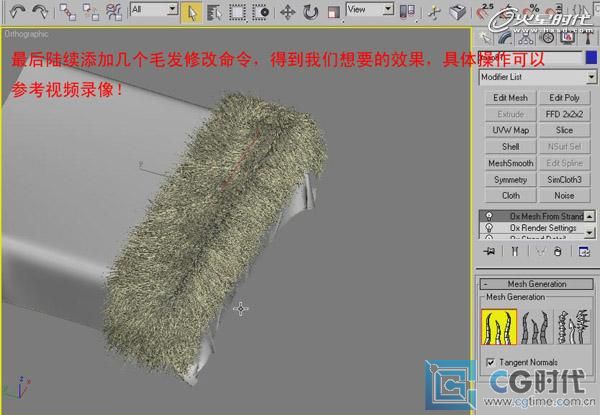Apply the Edit Poly modifier button
Screen dimensions: 600x415
tap(564, 98)
